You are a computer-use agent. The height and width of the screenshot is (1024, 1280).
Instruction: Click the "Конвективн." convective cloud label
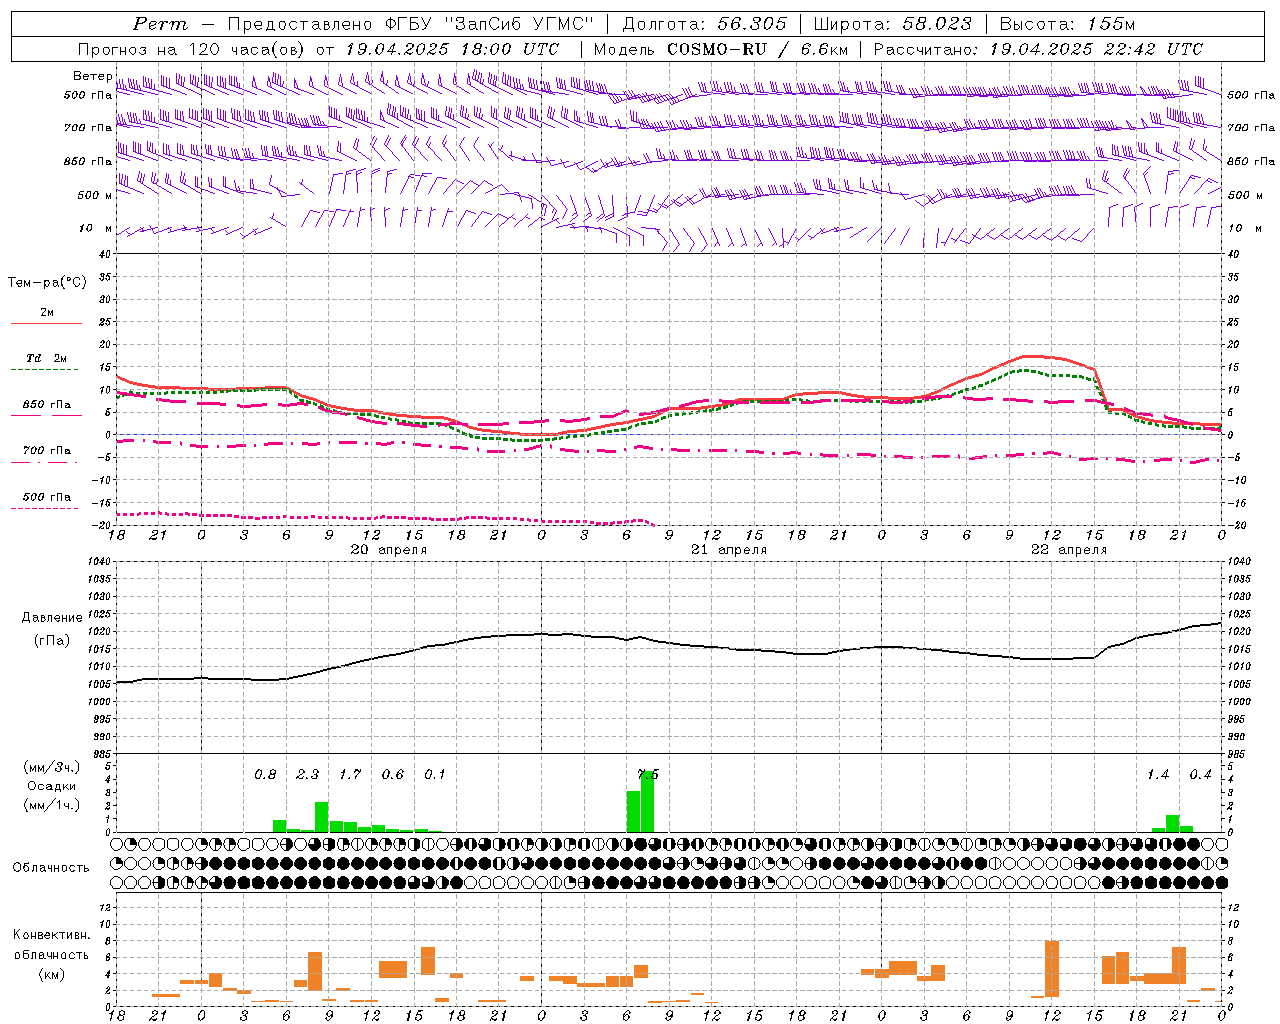tap(51, 935)
